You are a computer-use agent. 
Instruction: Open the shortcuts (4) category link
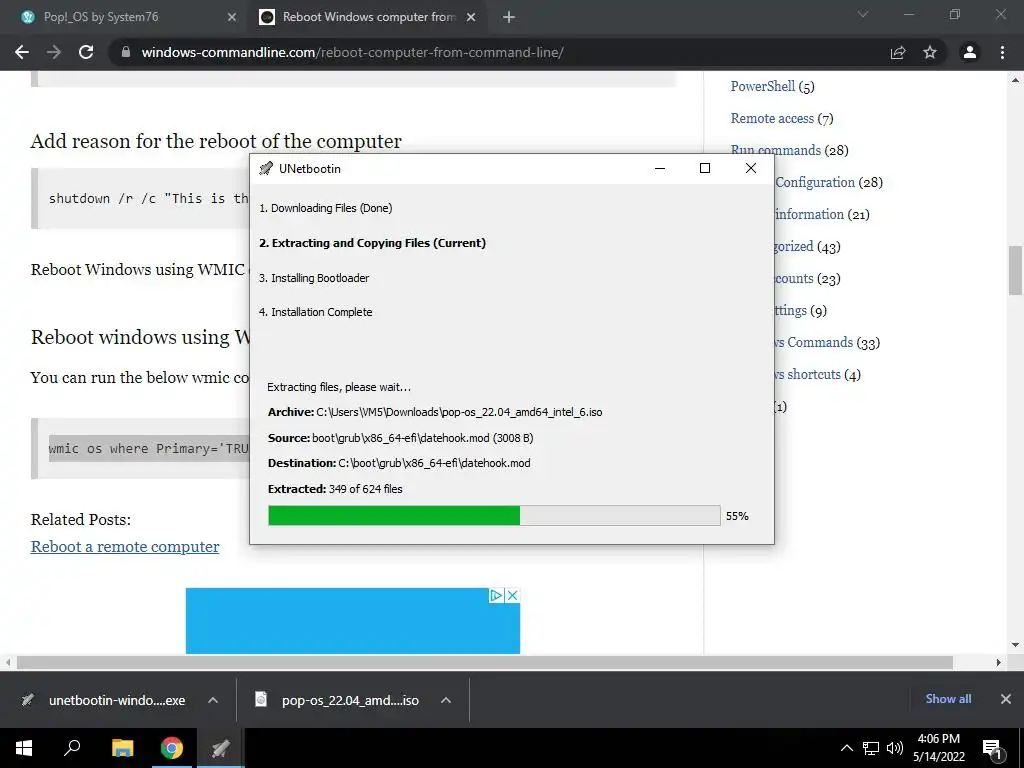coord(808,374)
